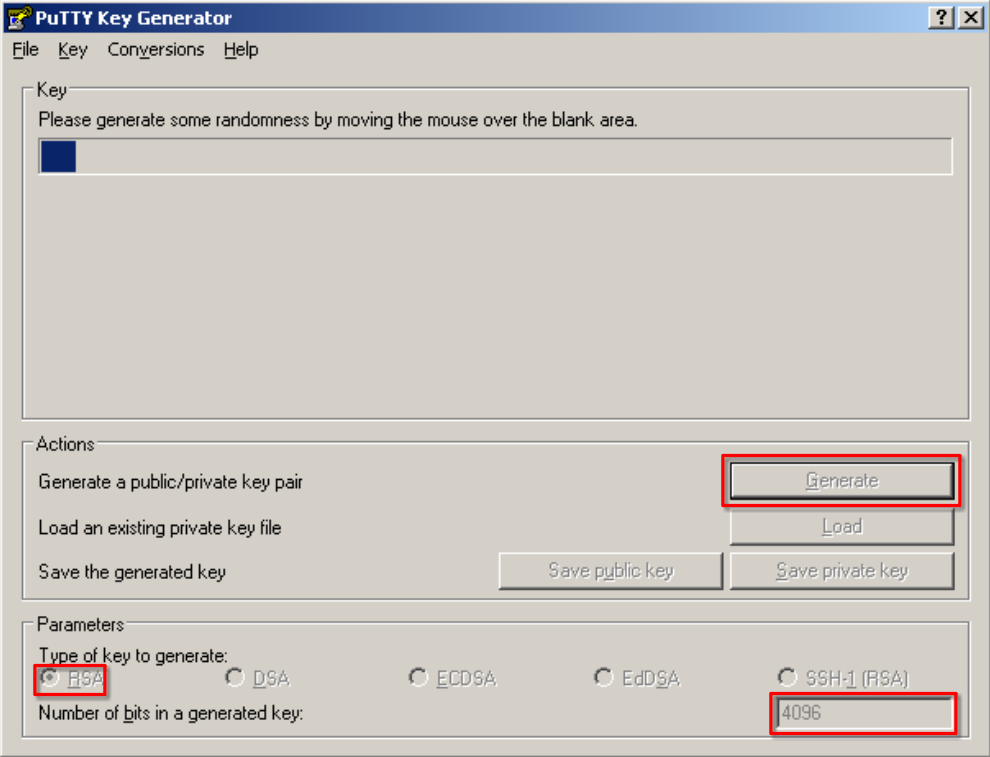Click the Load button
Image resolution: width=990 pixels, height=757 pixels.
(842, 527)
